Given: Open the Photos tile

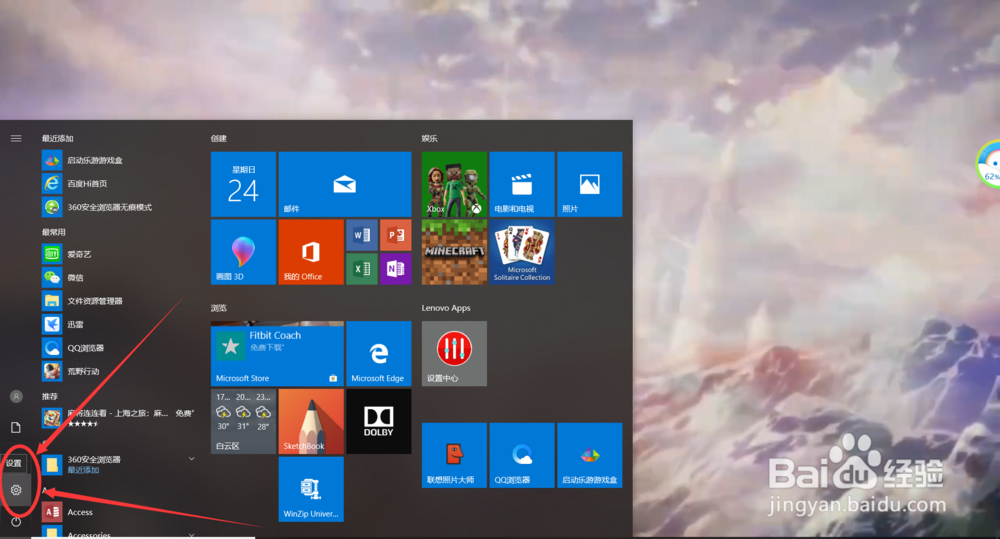Looking at the screenshot, I should [x=589, y=184].
